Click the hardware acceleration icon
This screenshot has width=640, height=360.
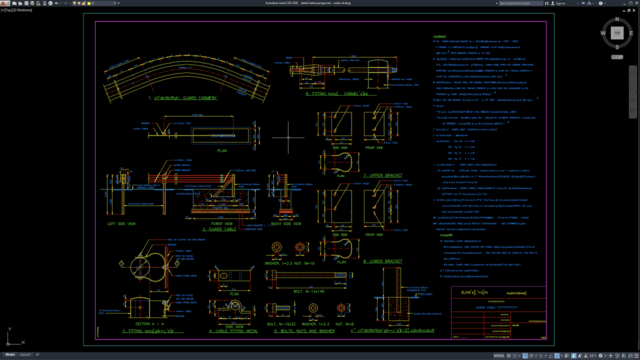[x=624, y=356]
